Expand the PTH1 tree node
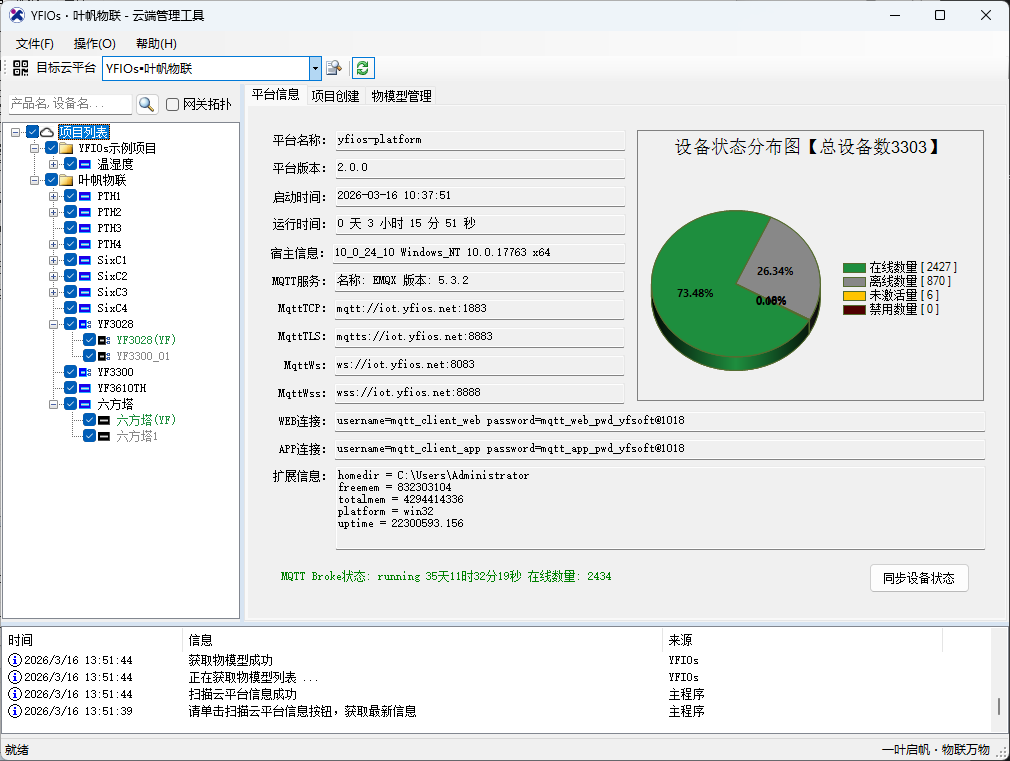 pos(53,196)
